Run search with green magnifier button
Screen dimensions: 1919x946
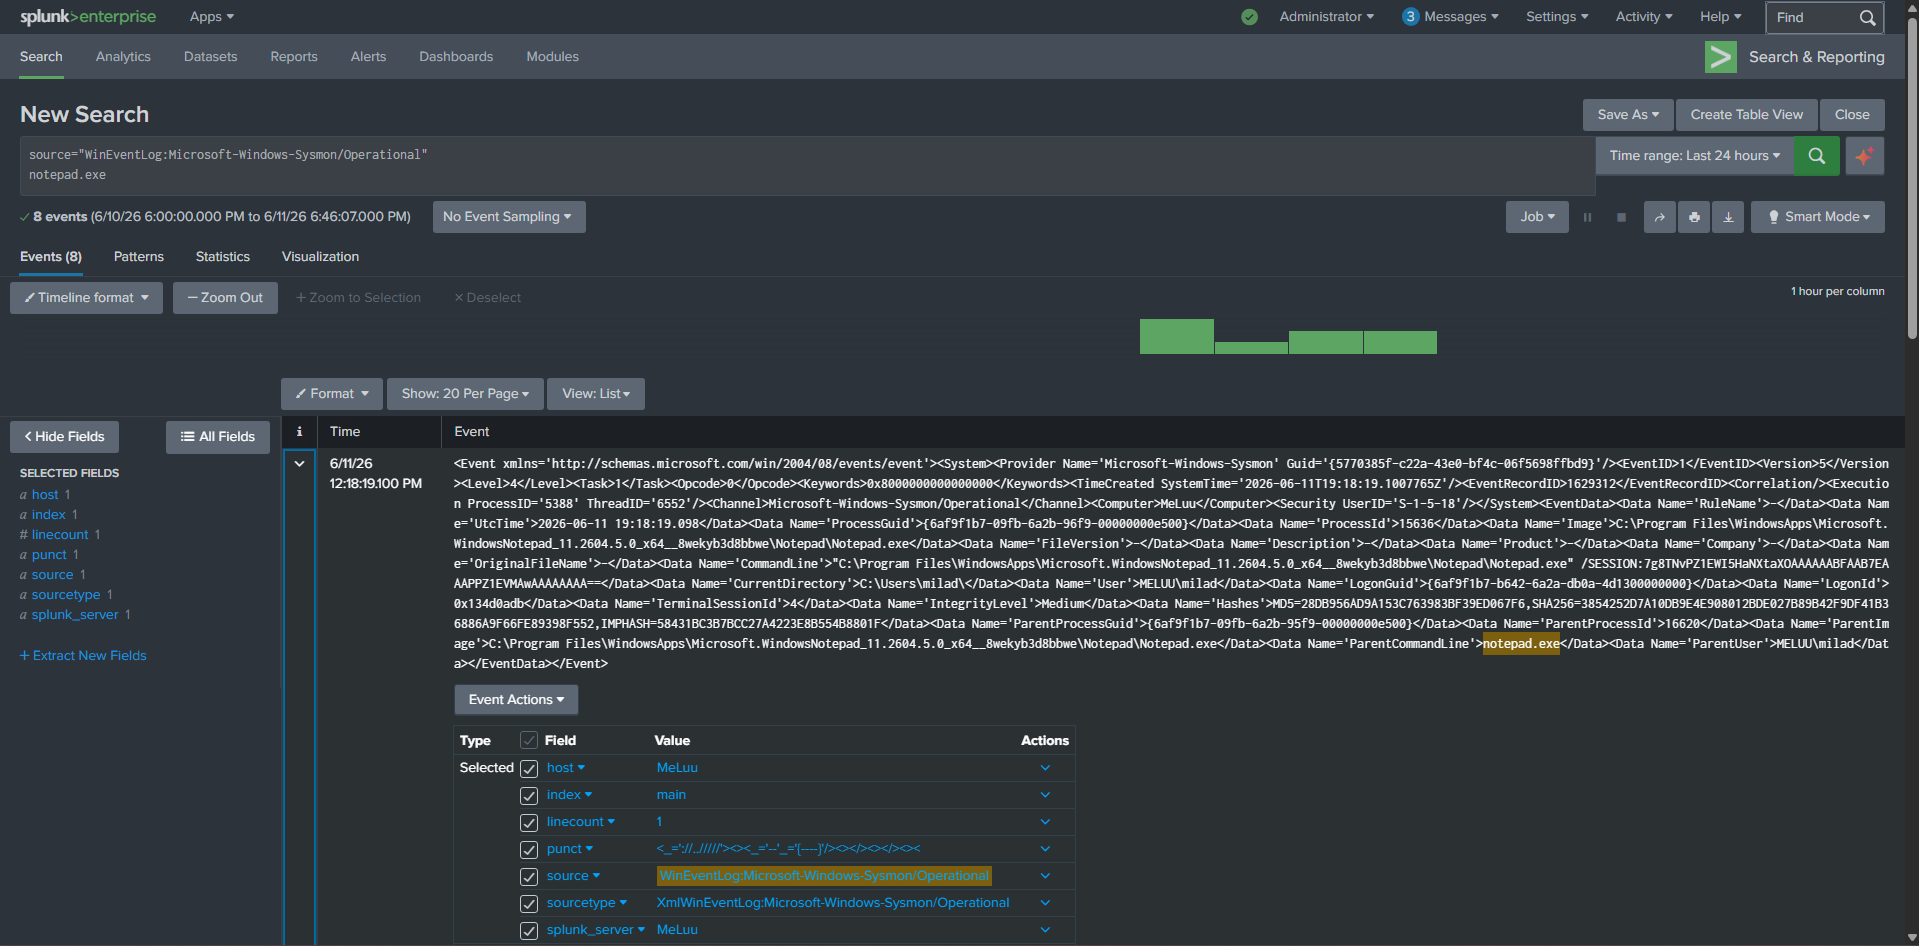click(x=1817, y=156)
